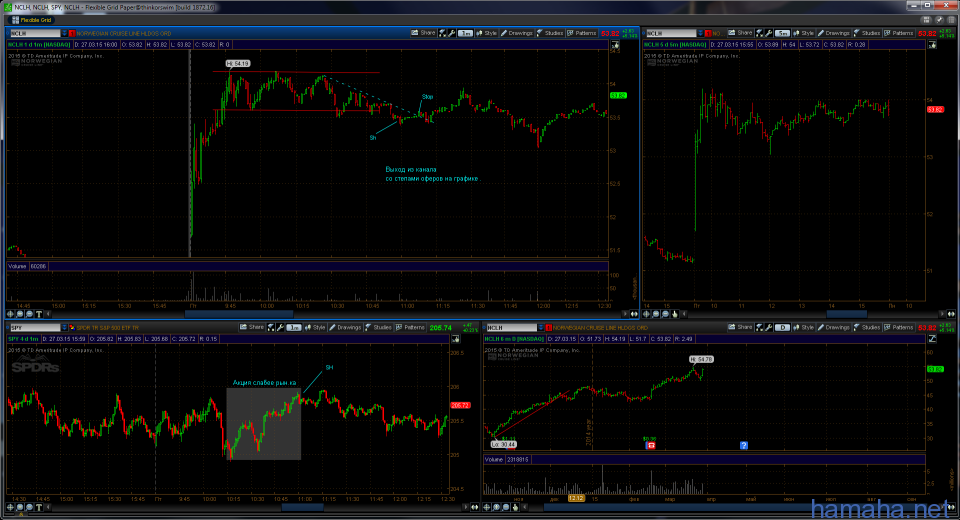Viewport: 960px width, 520px height.
Task: Open Patterns menu in top-left NCLH 1m chart
Action: coord(582,33)
